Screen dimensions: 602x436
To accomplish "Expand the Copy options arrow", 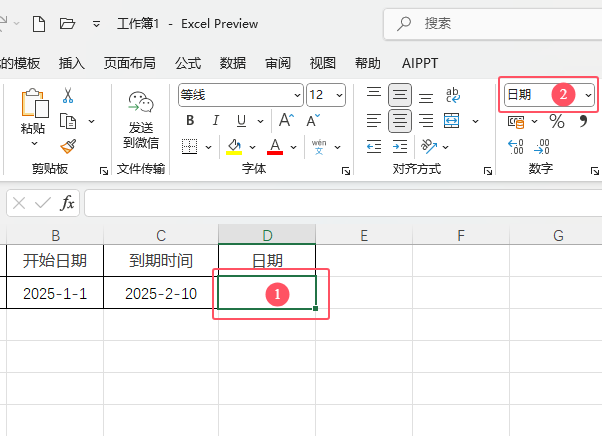I will click(91, 121).
